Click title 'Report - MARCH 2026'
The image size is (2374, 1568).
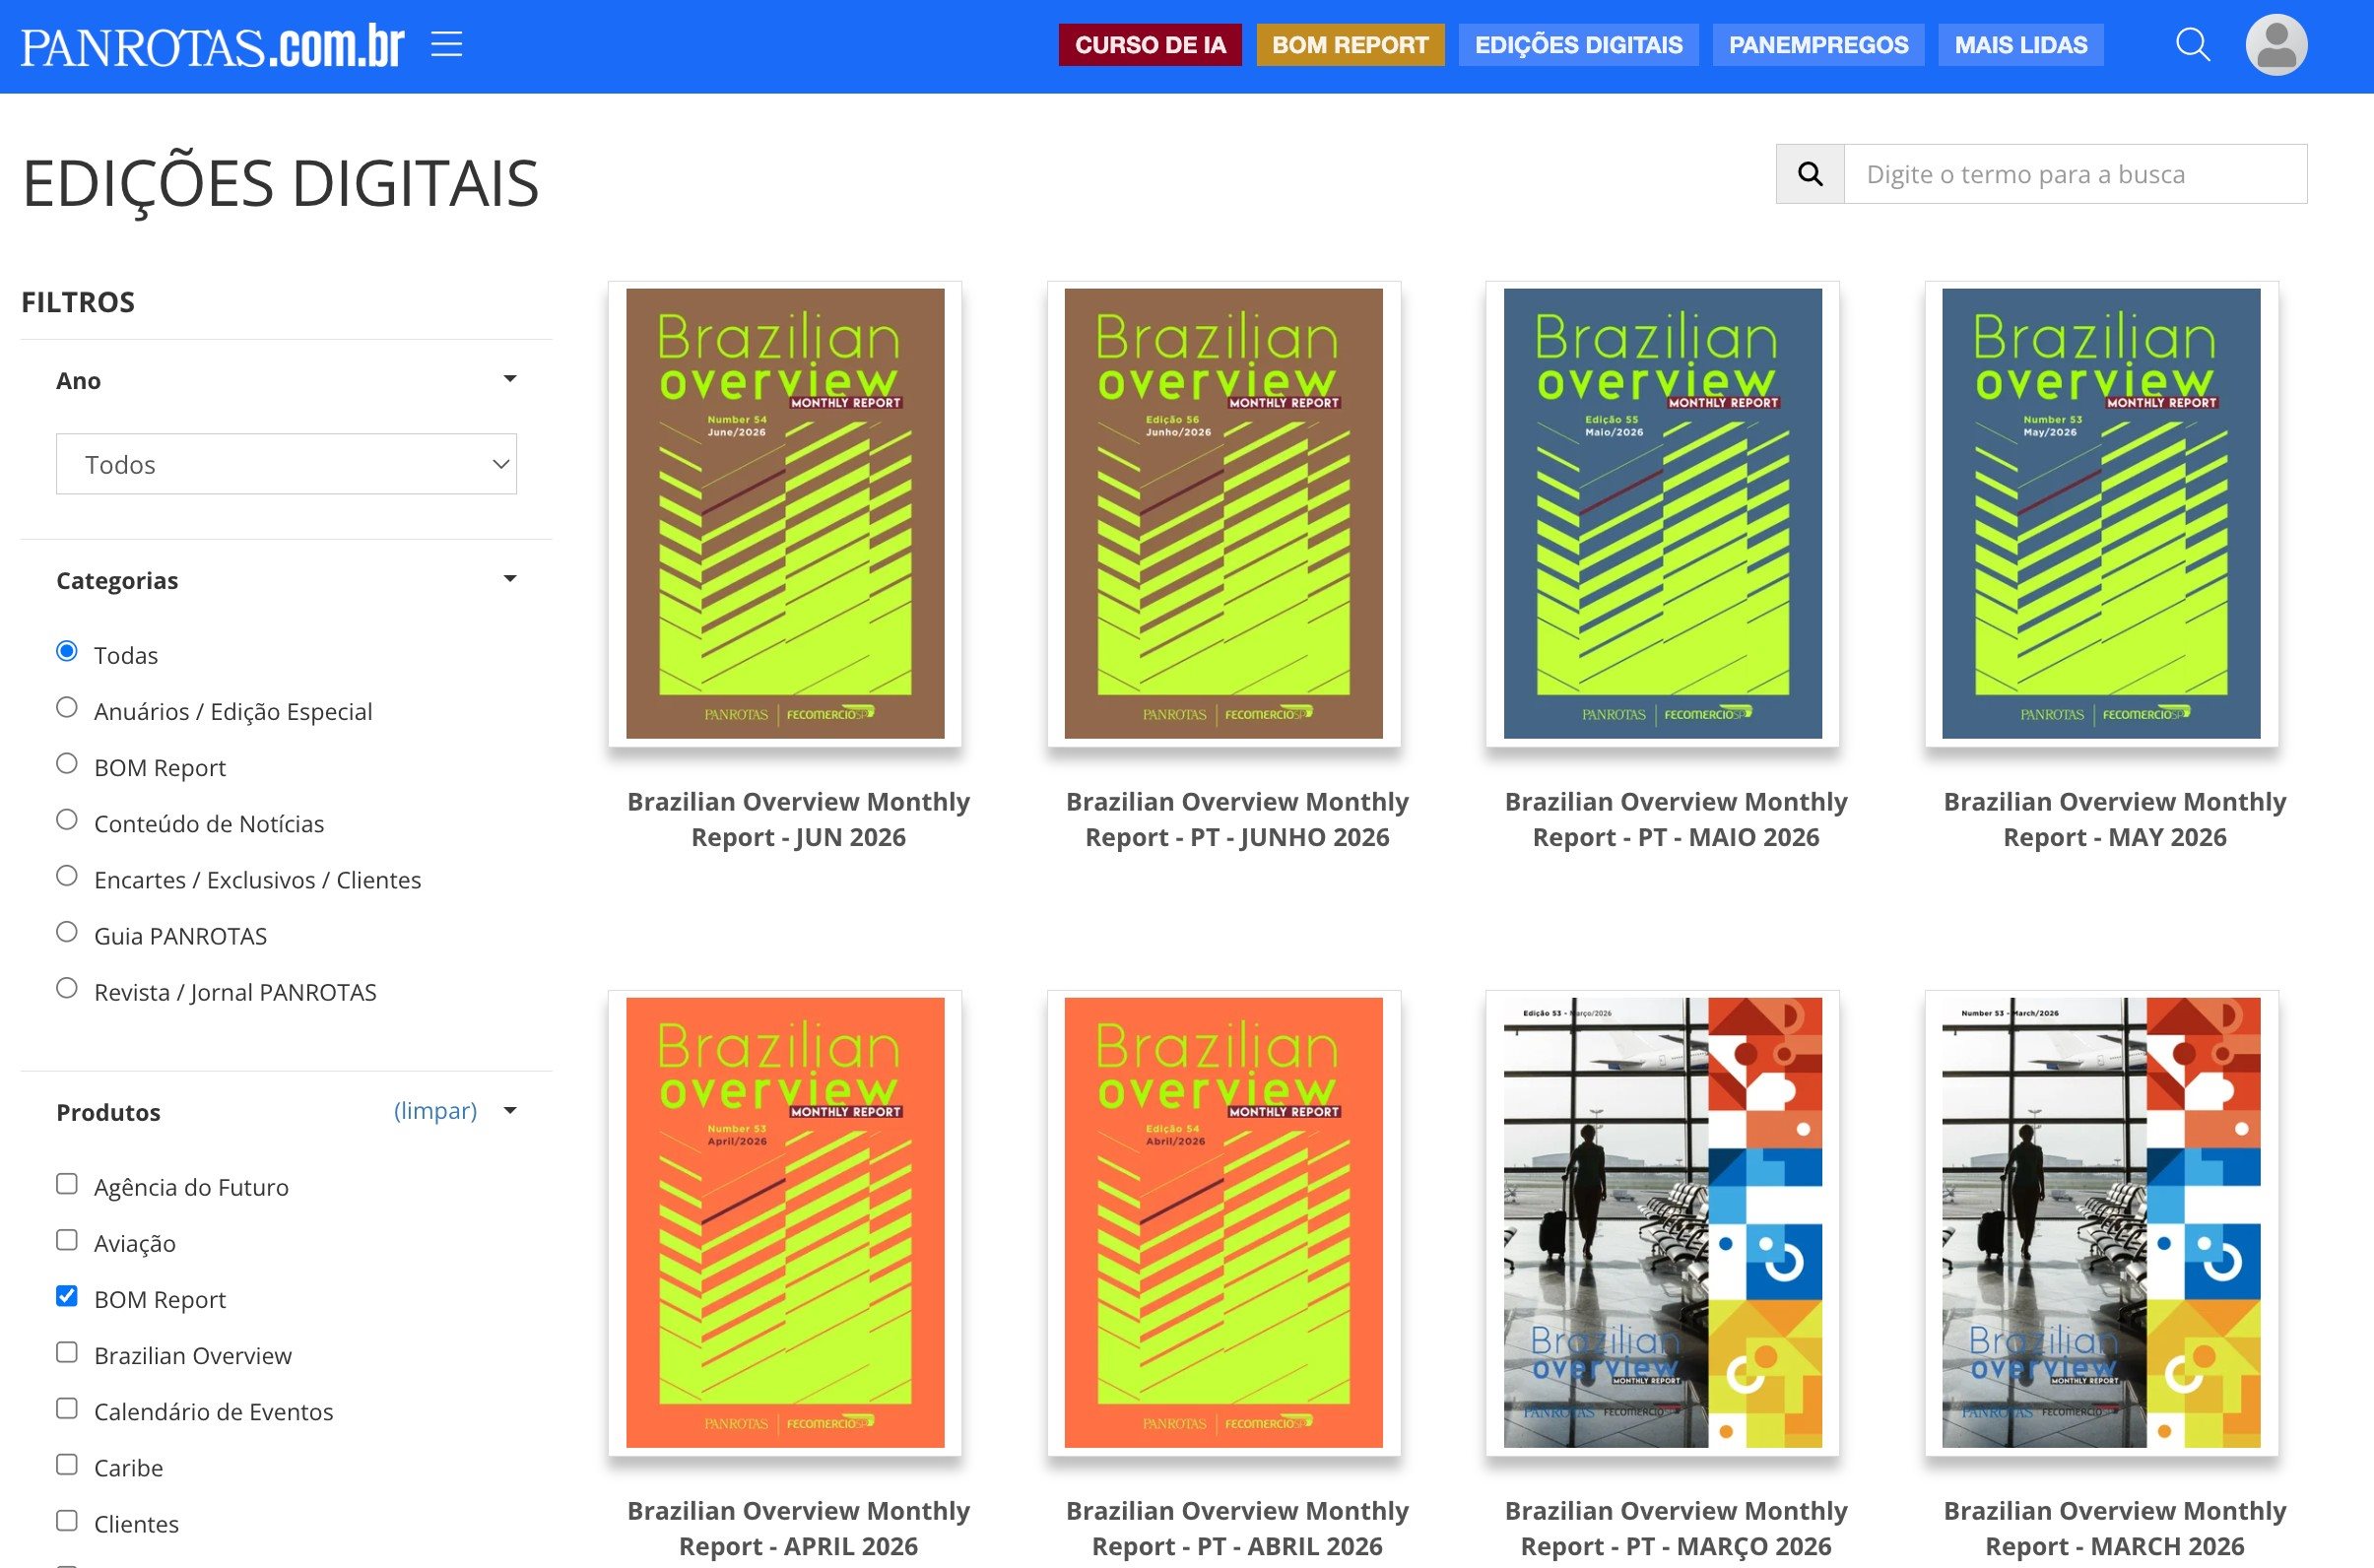tap(2115, 1546)
